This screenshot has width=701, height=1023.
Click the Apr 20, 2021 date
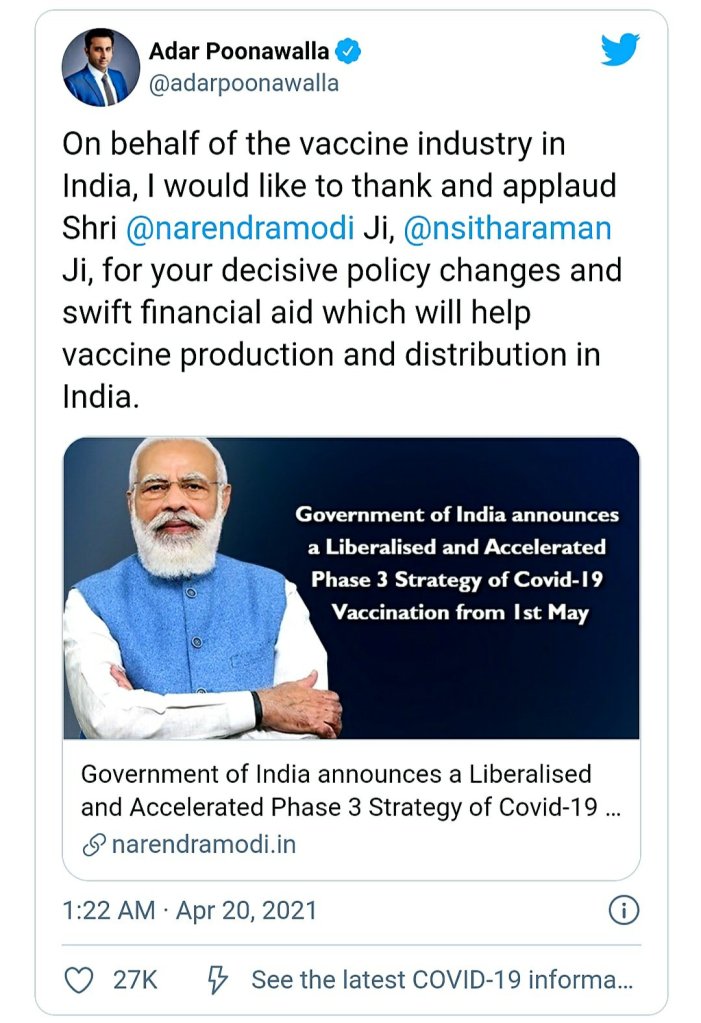coord(246,910)
